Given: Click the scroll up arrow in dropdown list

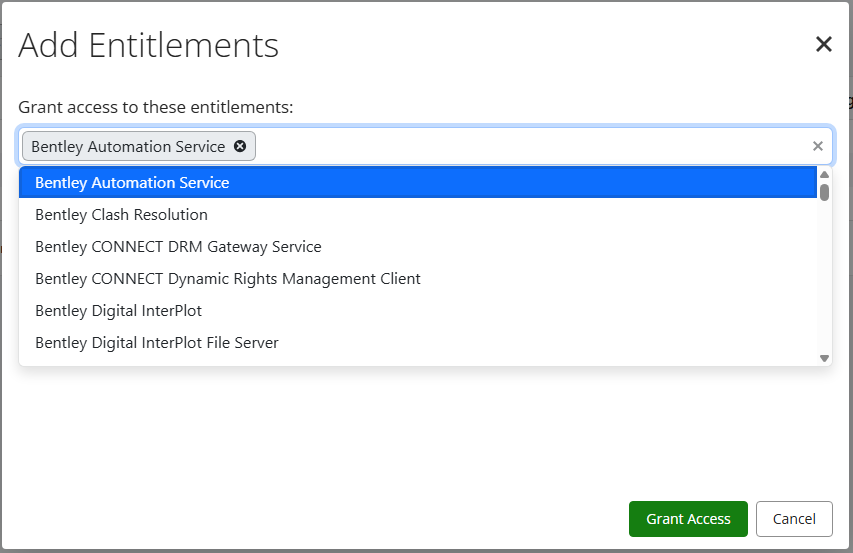Looking at the screenshot, I should click(x=824, y=174).
